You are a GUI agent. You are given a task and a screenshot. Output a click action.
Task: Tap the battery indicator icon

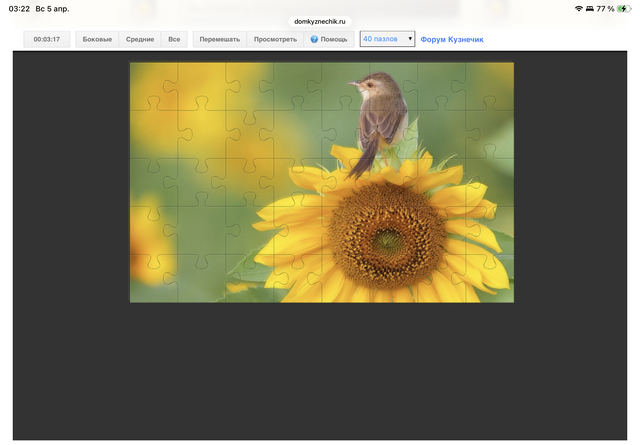coord(624,8)
